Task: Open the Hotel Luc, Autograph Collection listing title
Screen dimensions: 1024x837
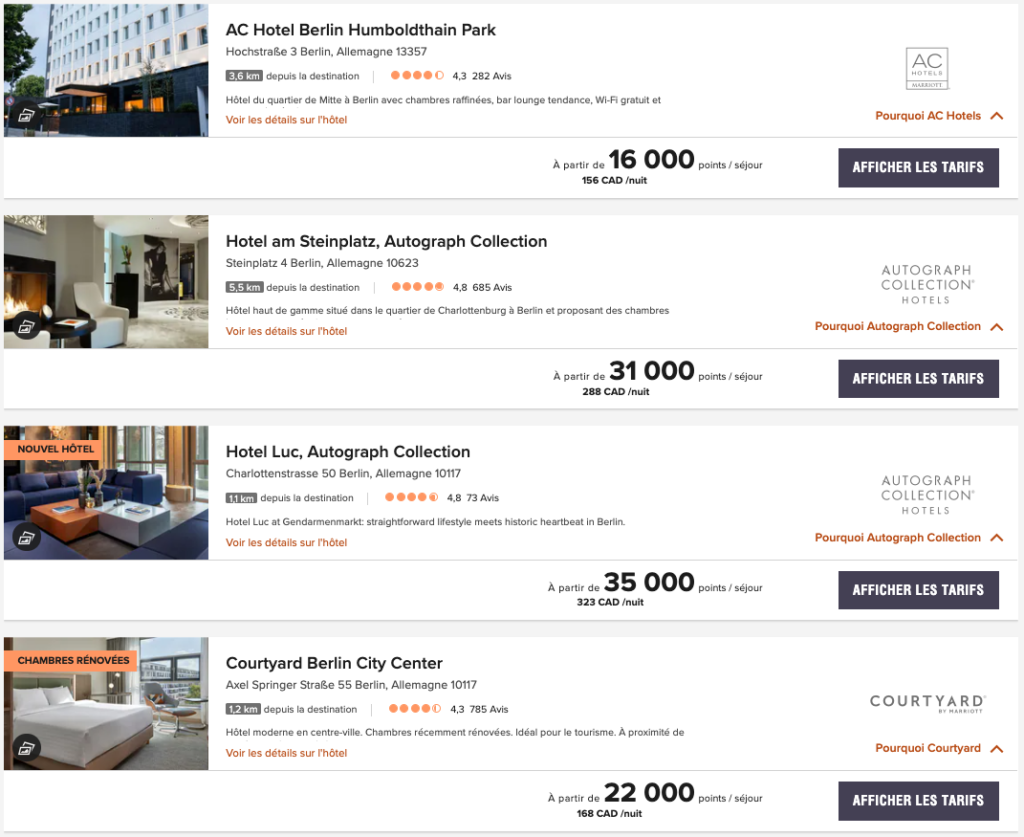Action: pyautogui.click(x=350, y=451)
